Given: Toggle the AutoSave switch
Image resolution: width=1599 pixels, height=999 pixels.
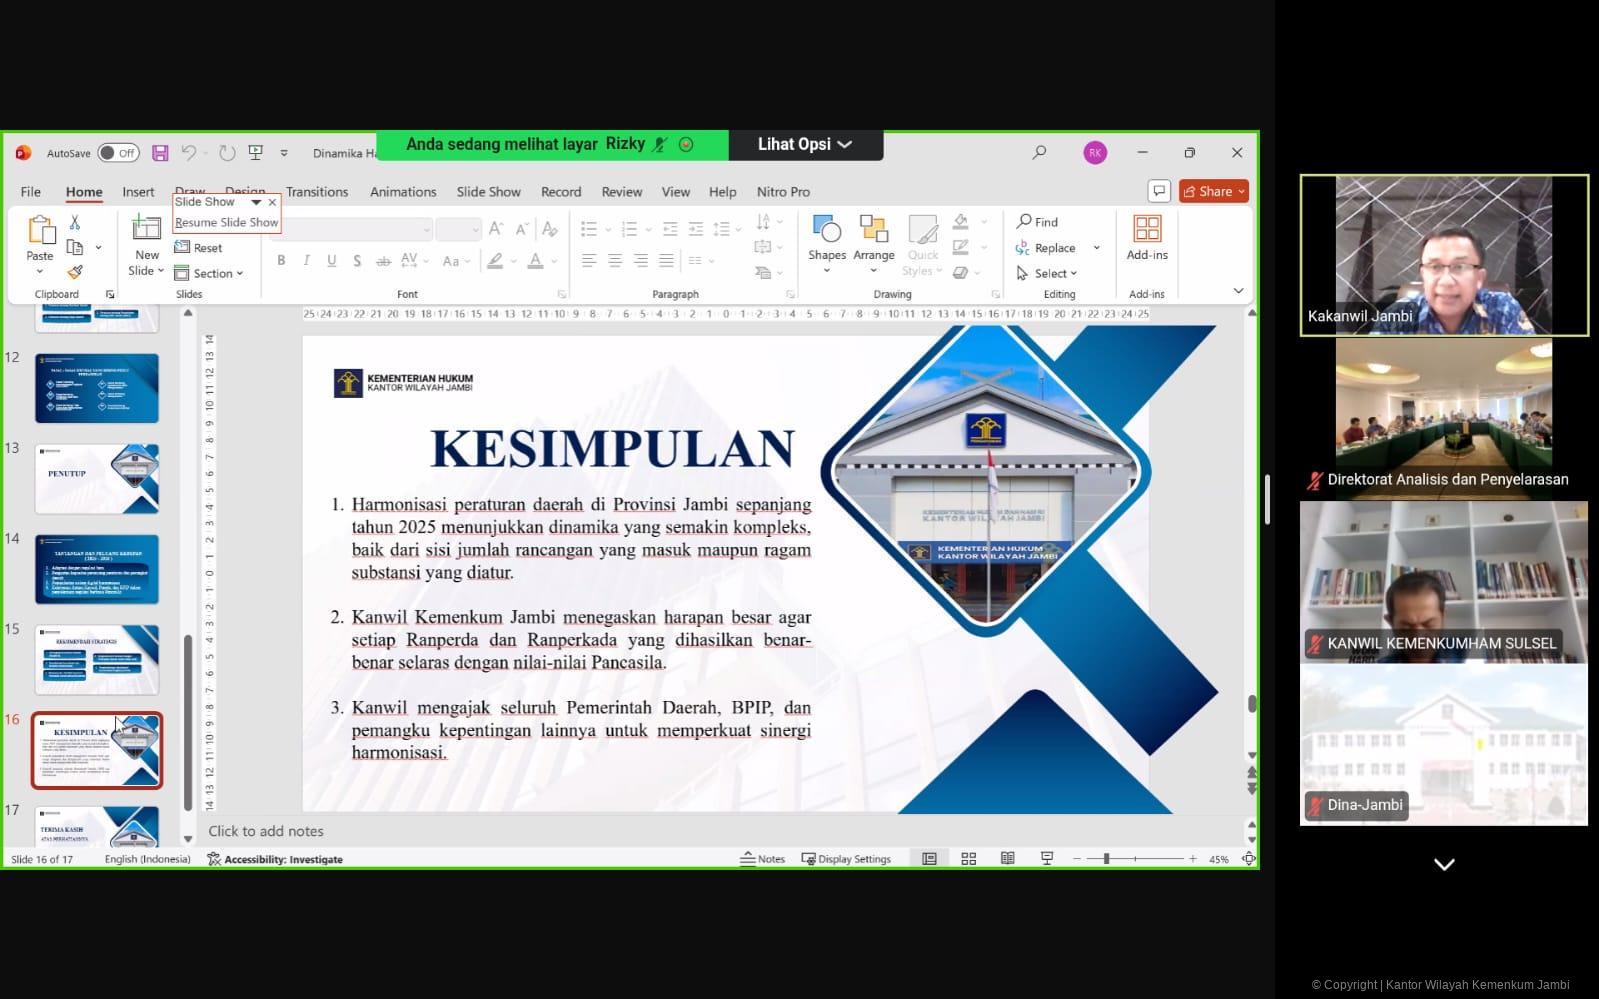Looking at the screenshot, I should pyautogui.click(x=118, y=153).
